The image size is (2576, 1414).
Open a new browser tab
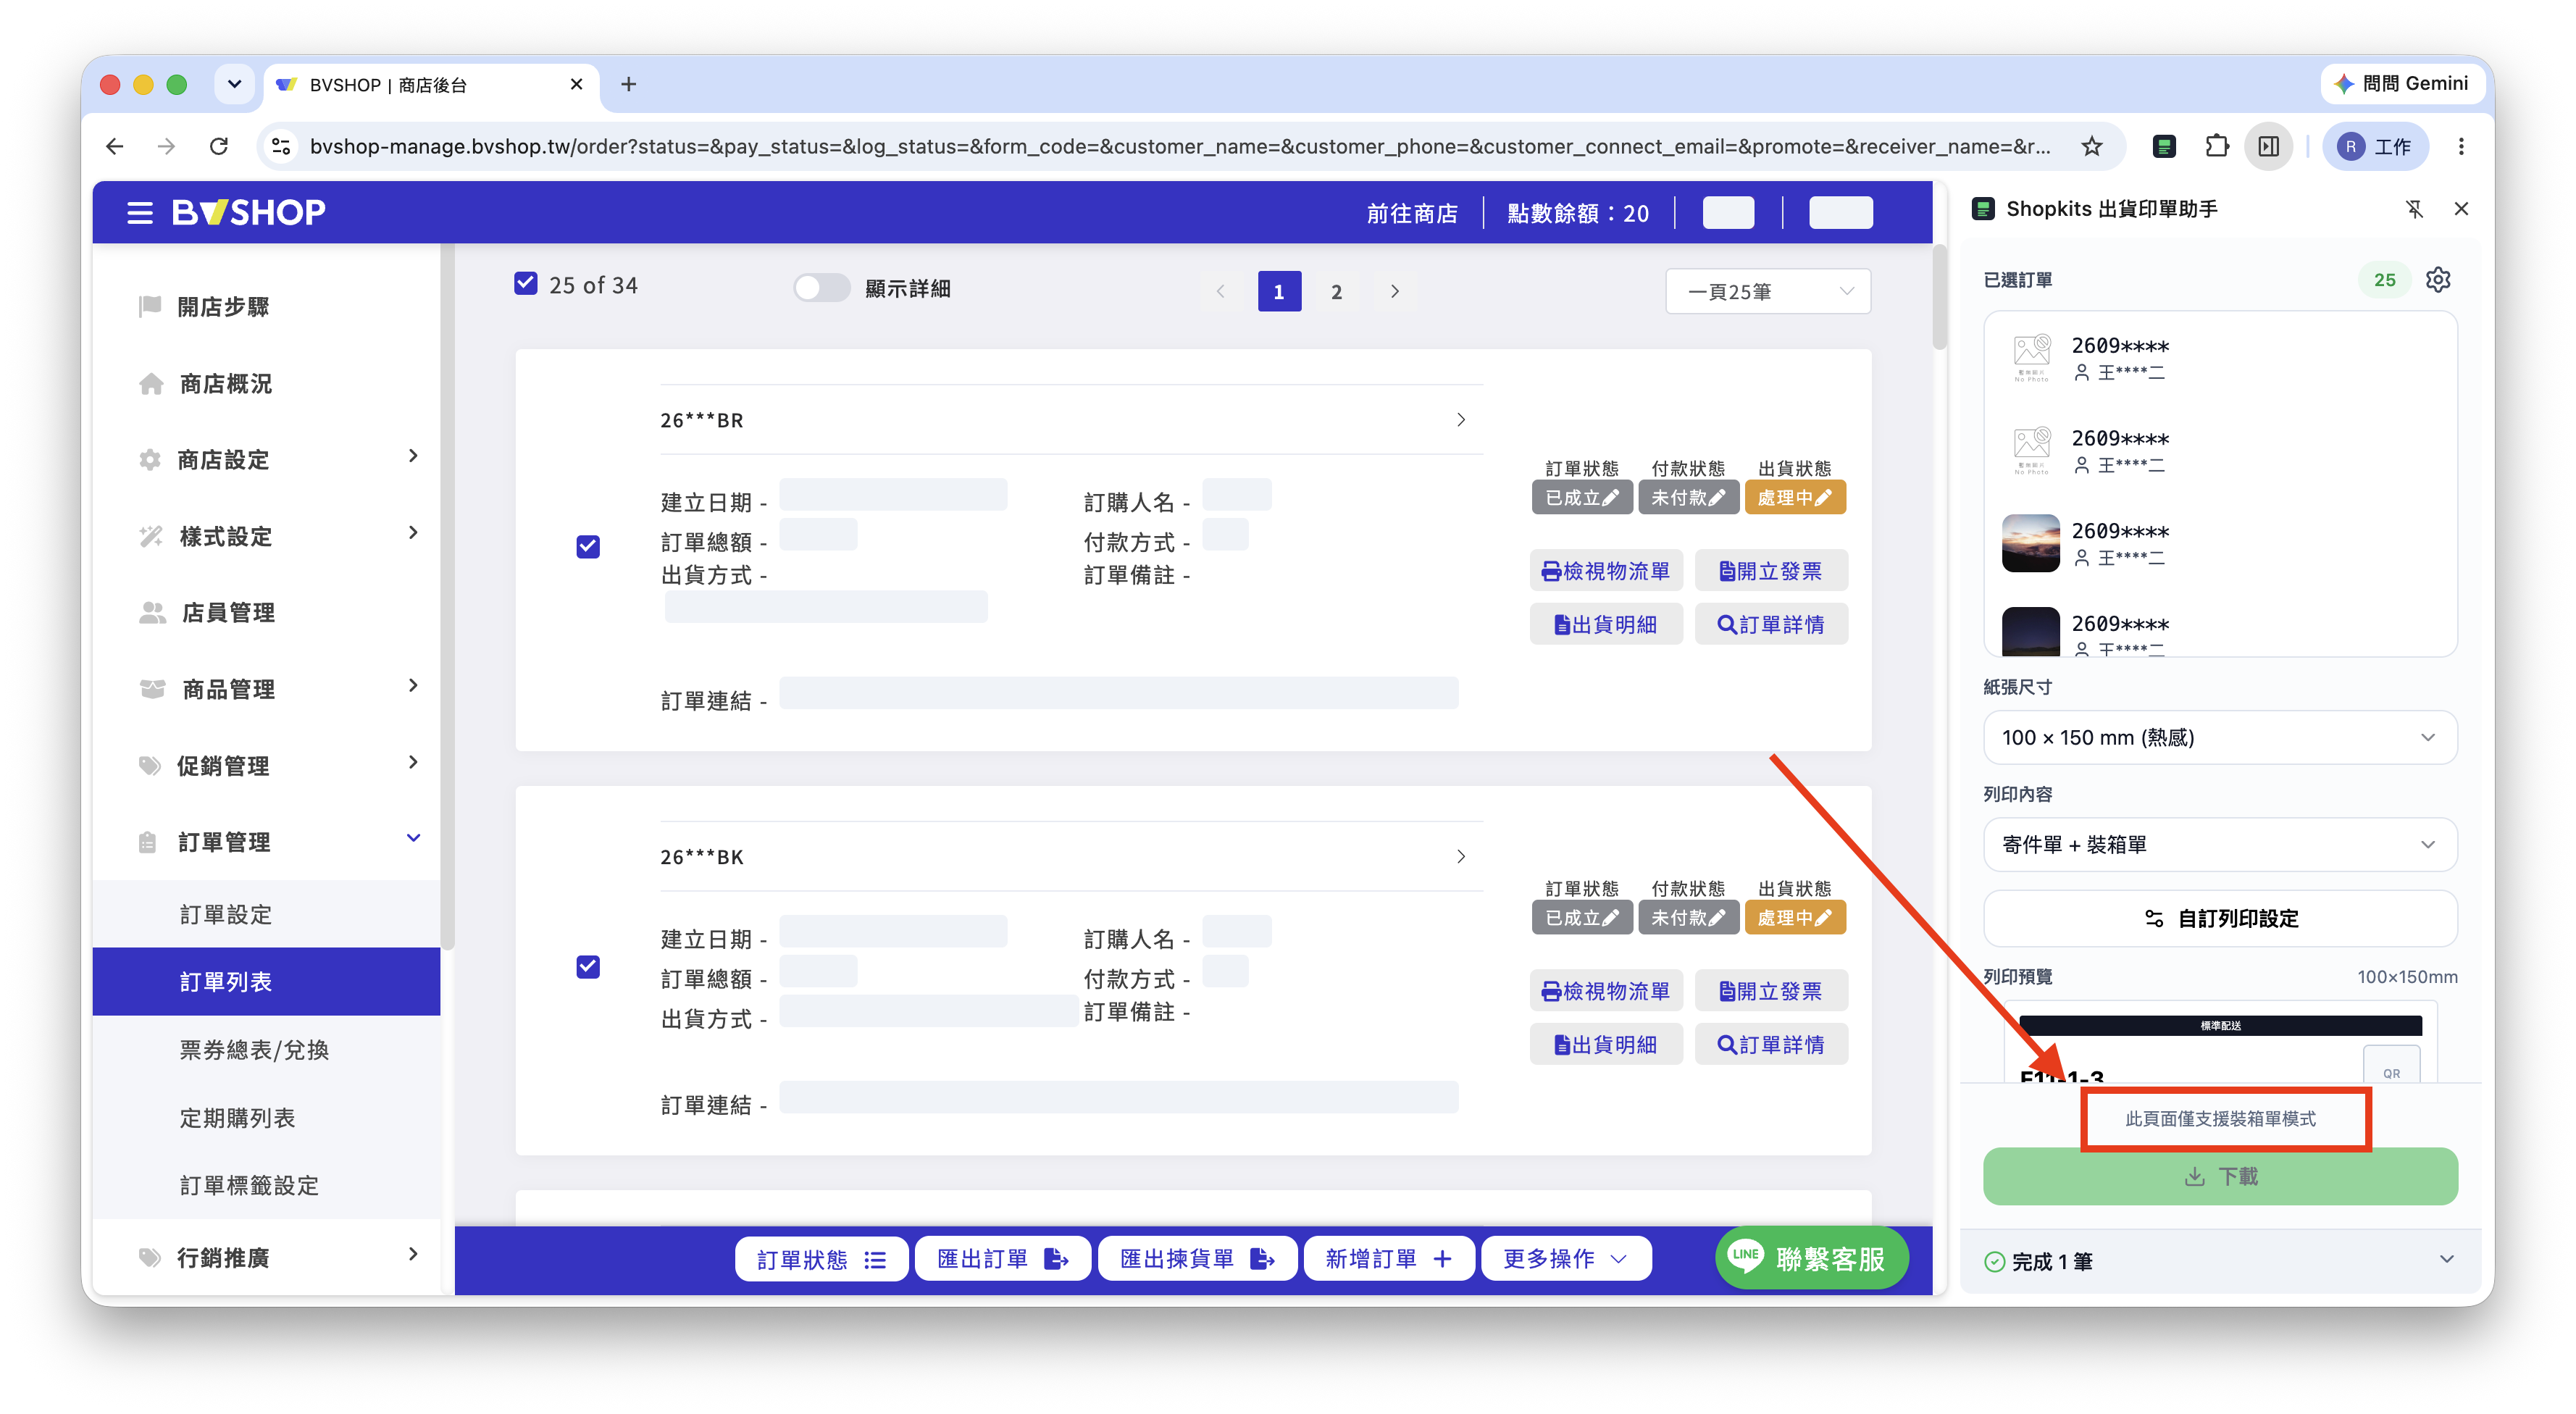[x=628, y=85]
